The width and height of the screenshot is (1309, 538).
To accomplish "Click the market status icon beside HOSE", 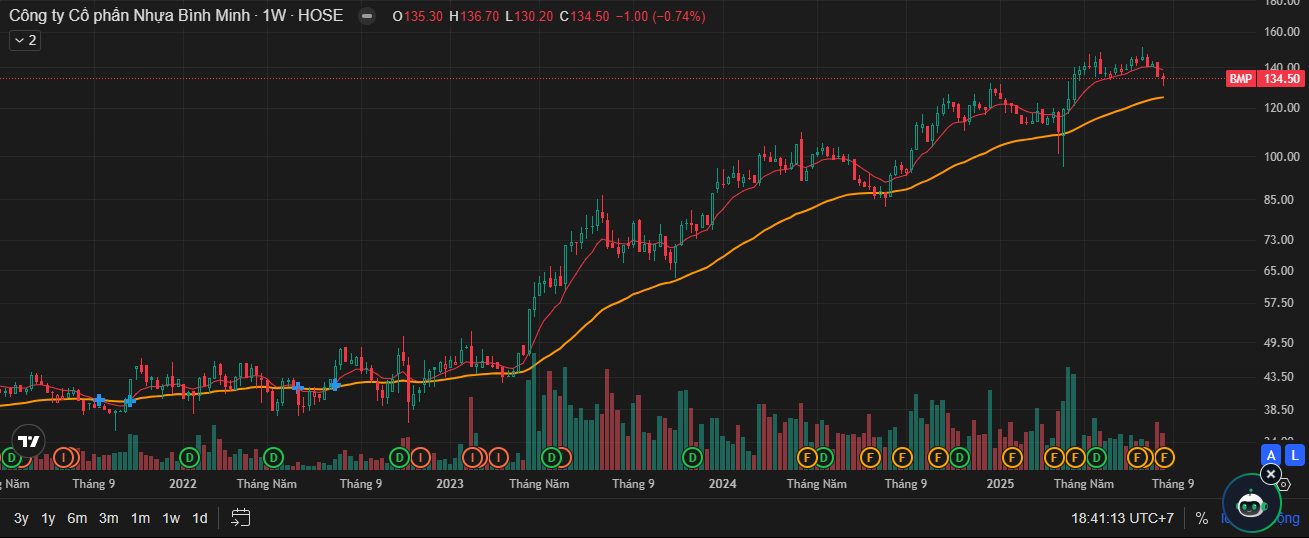I will click(367, 16).
